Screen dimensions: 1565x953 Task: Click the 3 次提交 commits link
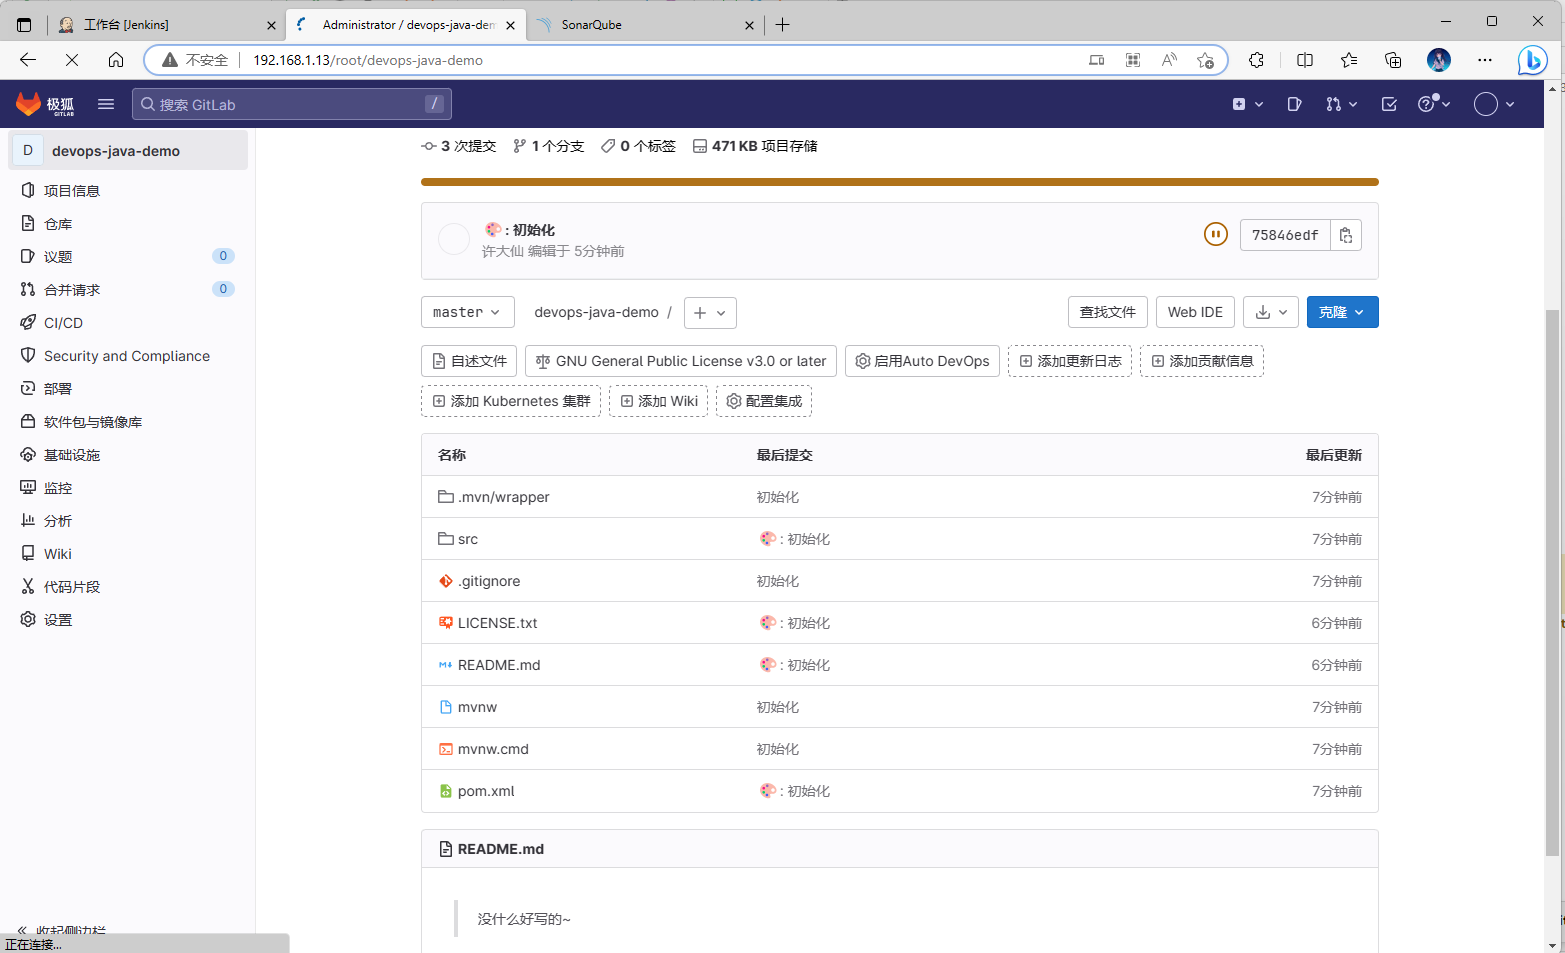coord(459,146)
